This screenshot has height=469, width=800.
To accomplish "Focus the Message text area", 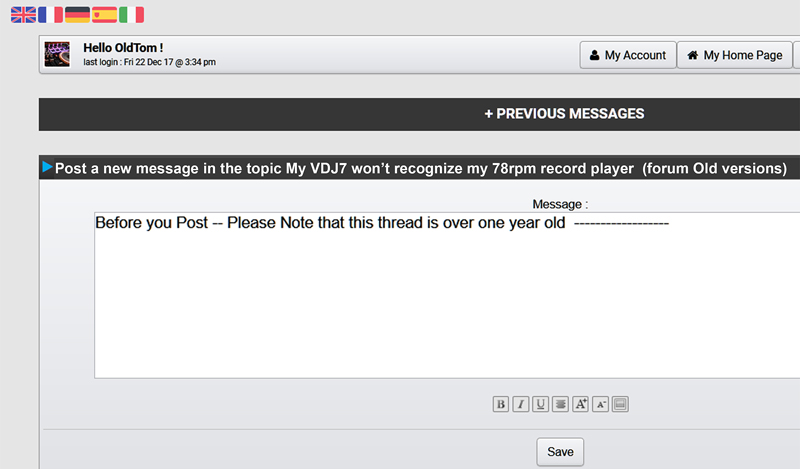I will [447, 295].
